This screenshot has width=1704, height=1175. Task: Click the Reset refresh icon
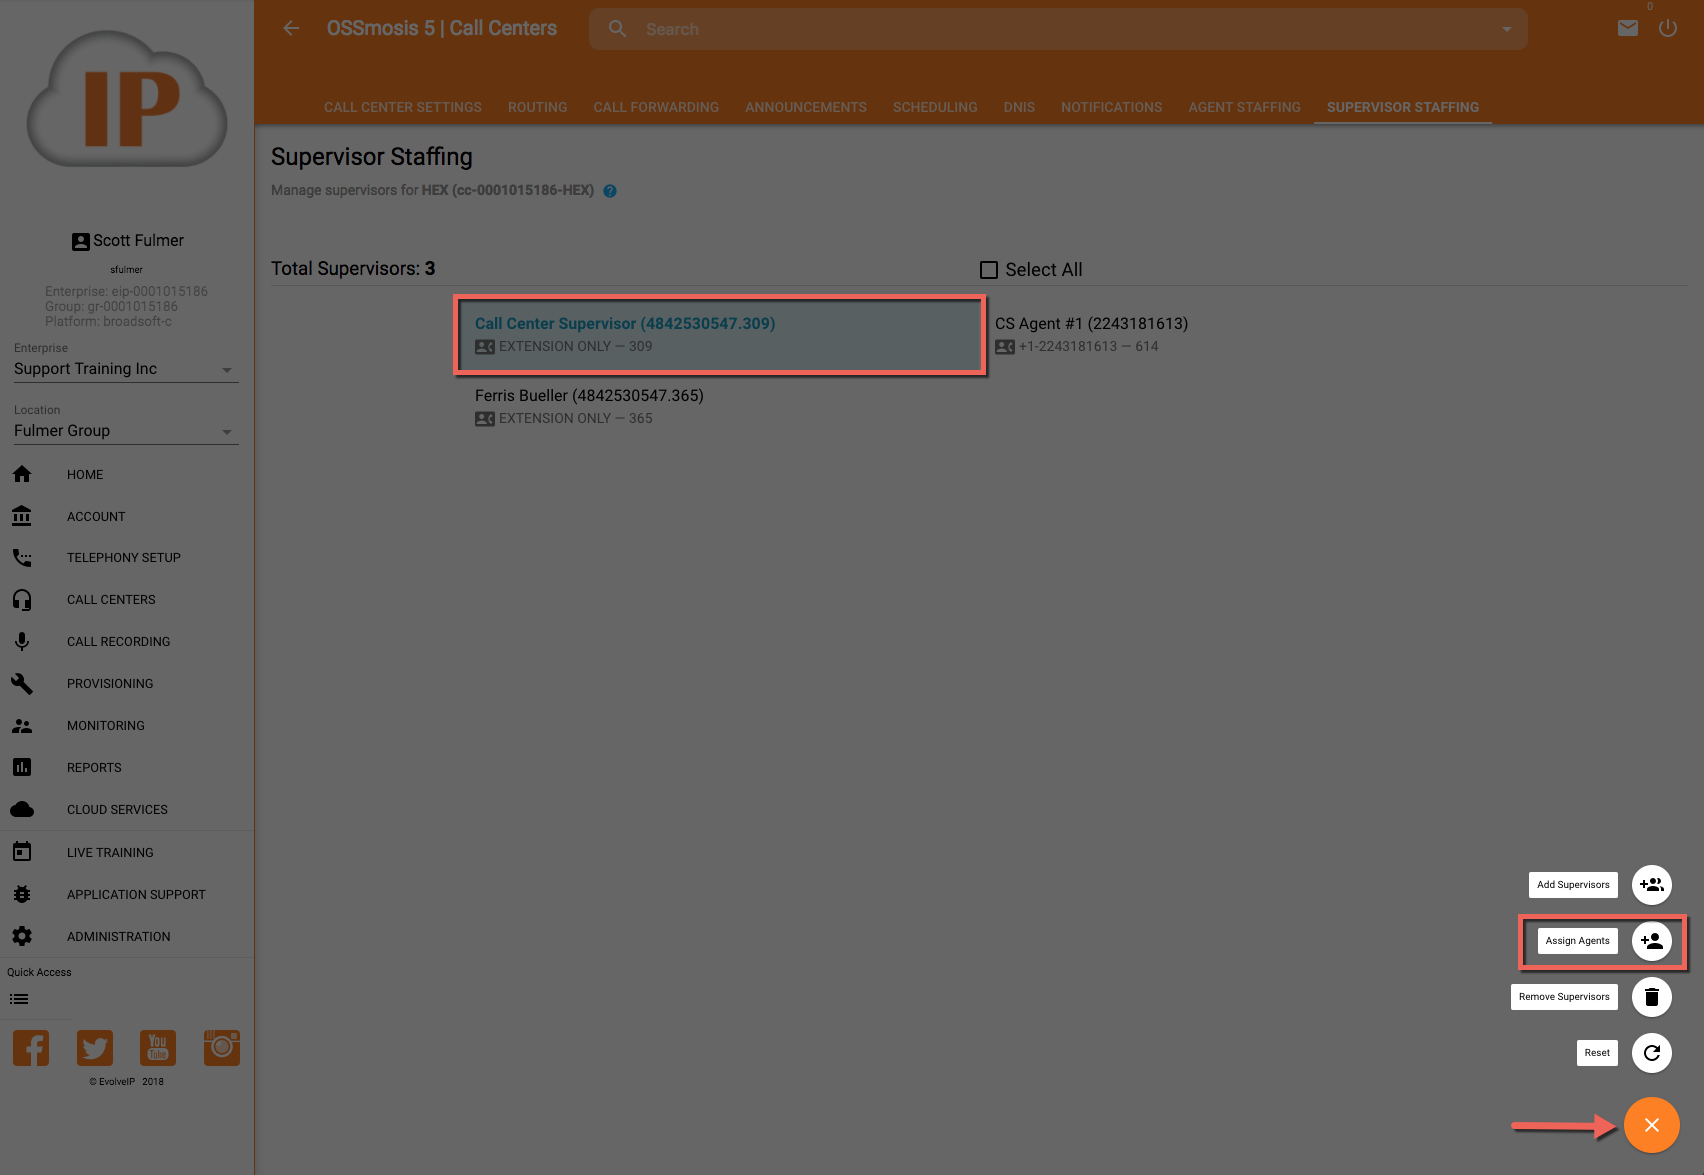click(1651, 1053)
